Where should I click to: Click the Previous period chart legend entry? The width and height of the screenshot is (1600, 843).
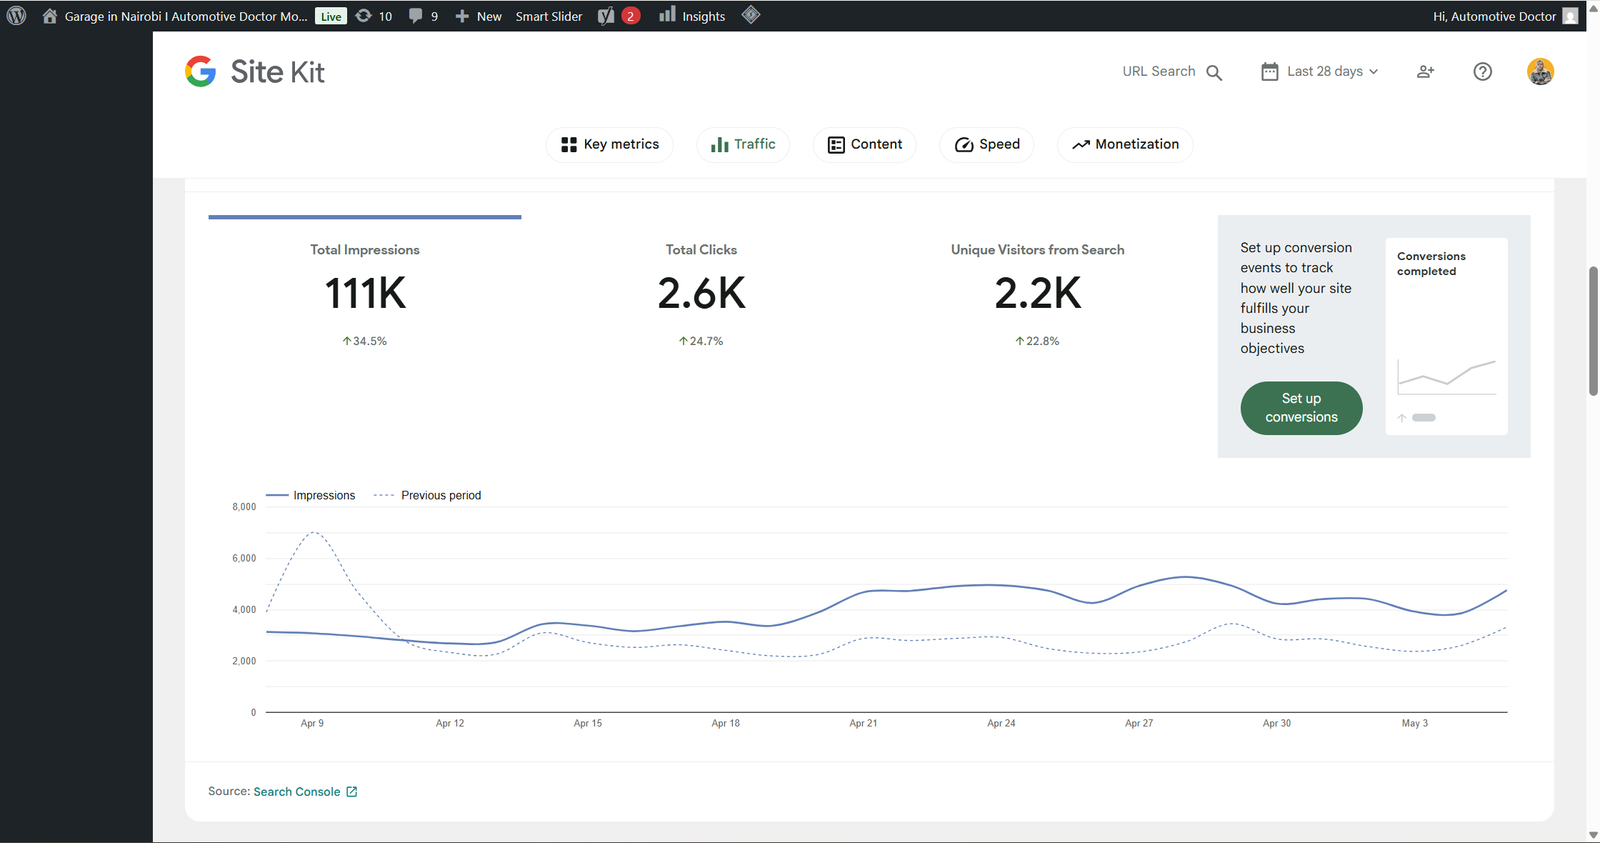click(427, 495)
